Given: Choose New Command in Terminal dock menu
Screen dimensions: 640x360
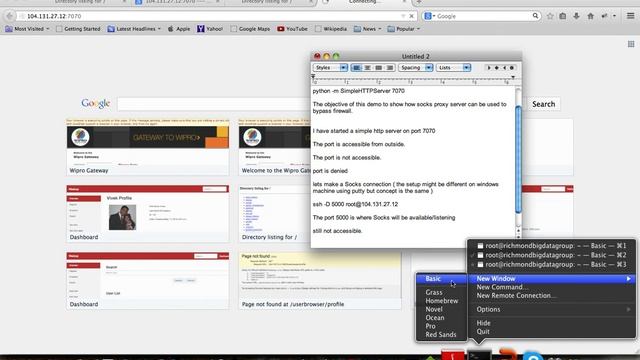Looking at the screenshot, I should (552, 287).
